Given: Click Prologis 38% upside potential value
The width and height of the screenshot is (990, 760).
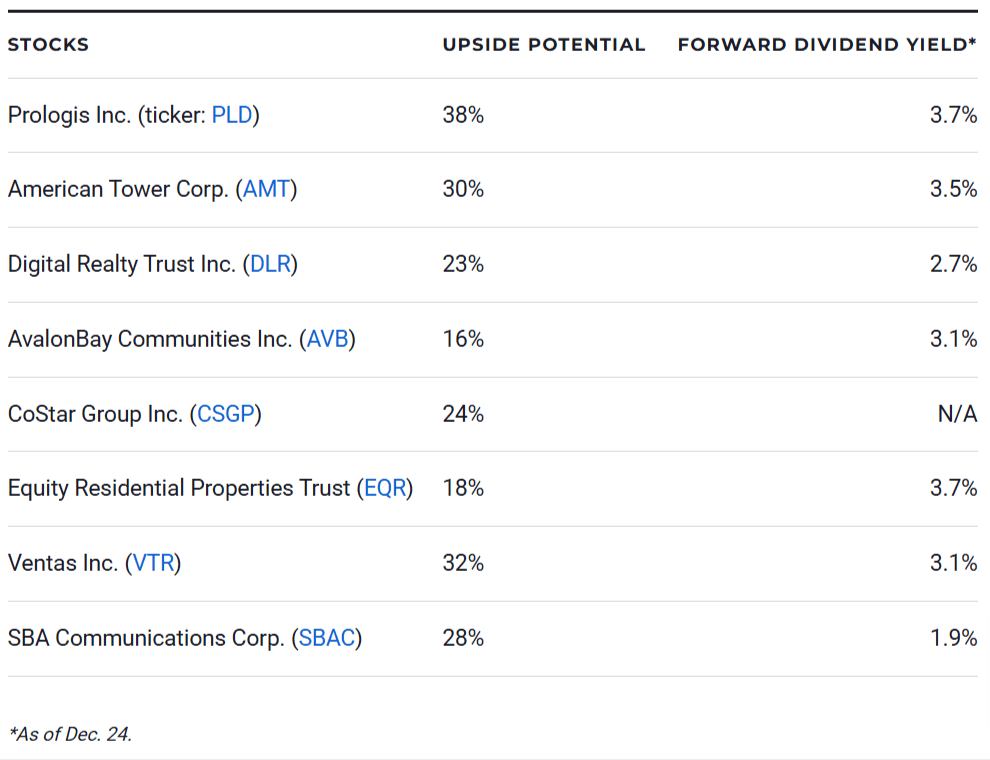Looking at the screenshot, I should pos(463,115).
